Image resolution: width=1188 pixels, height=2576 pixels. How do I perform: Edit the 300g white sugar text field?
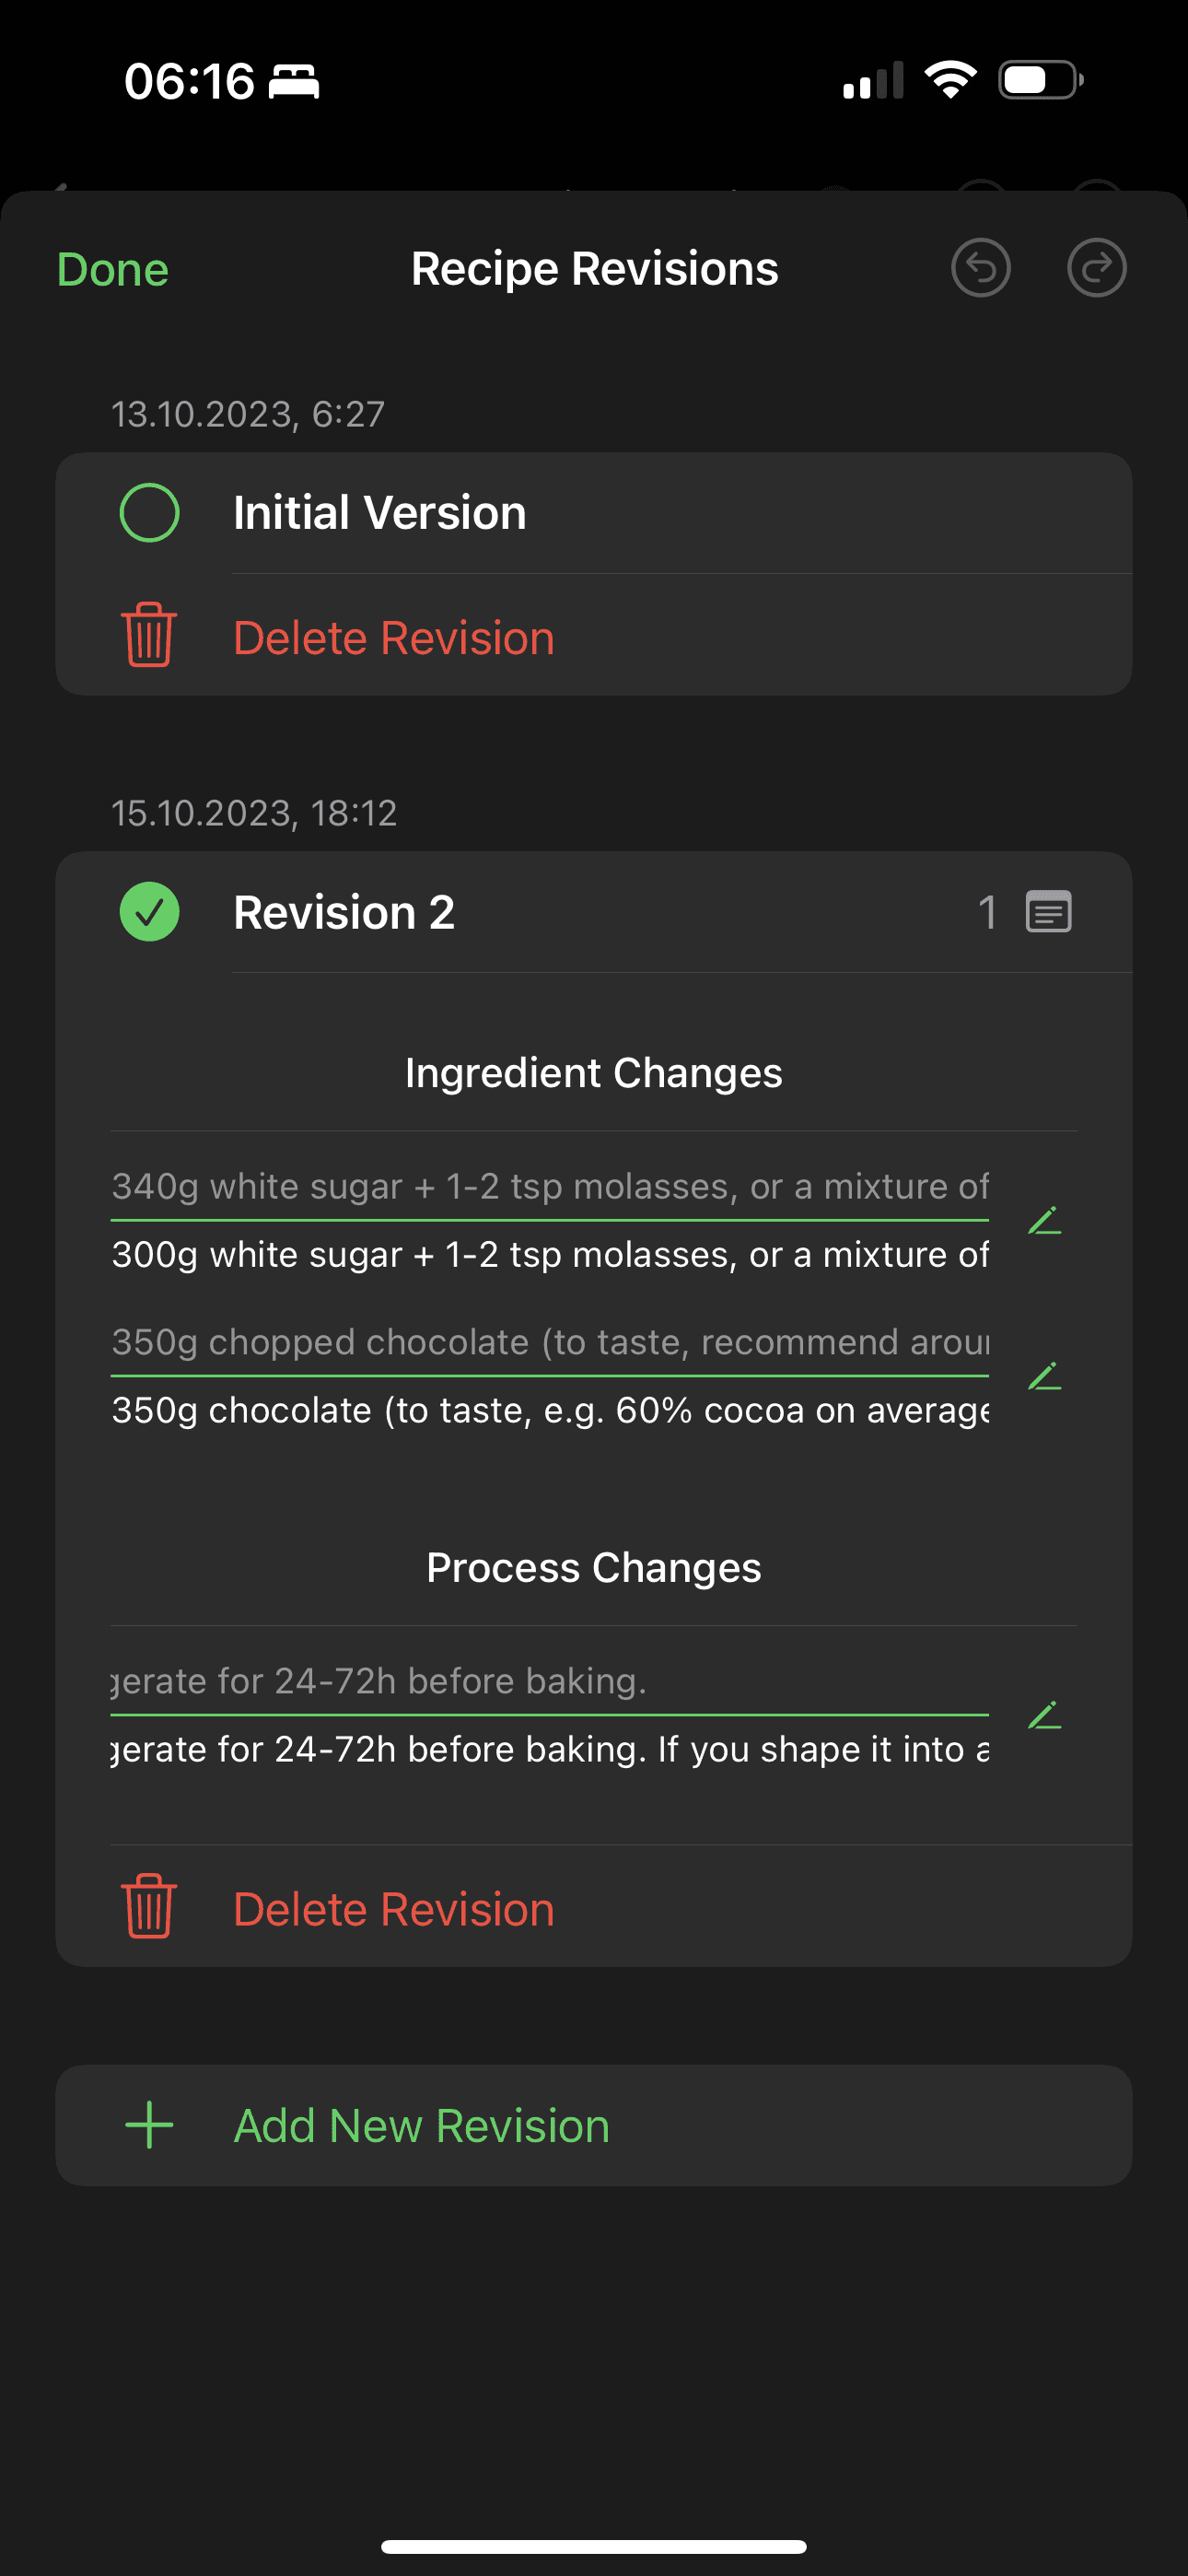(550, 1253)
